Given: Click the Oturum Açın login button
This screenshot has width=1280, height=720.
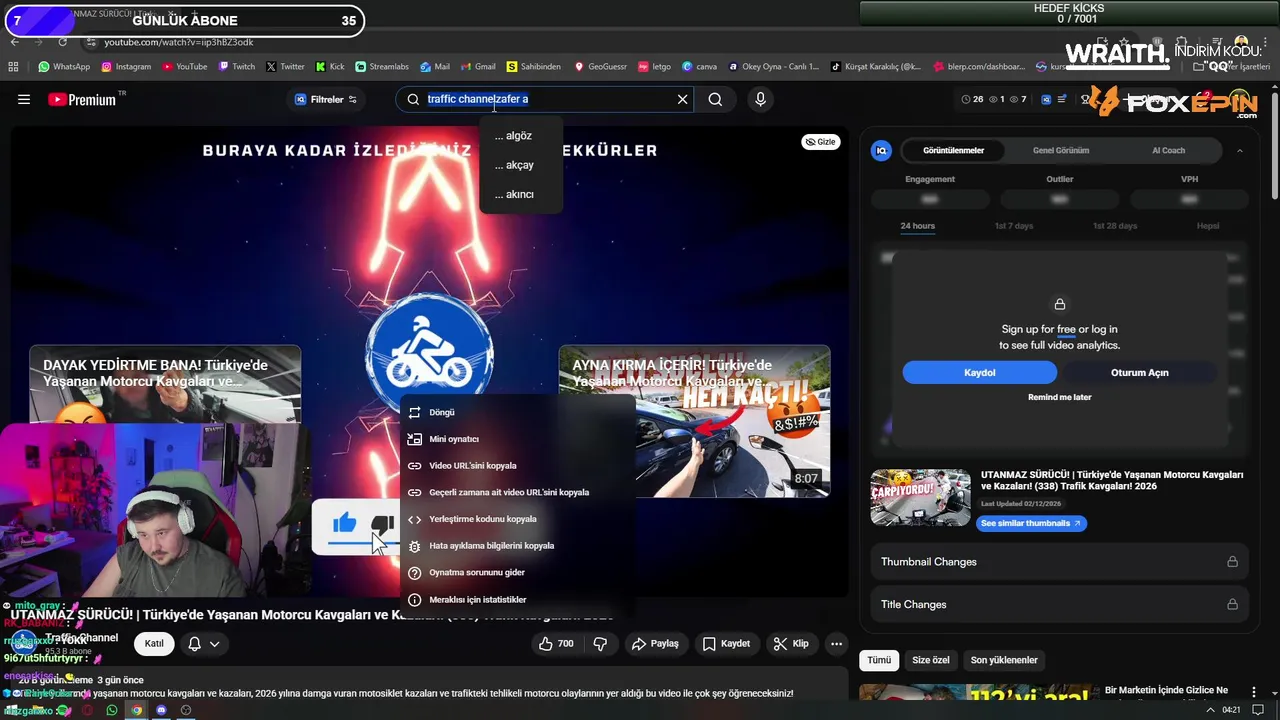Looking at the screenshot, I should tap(1139, 372).
